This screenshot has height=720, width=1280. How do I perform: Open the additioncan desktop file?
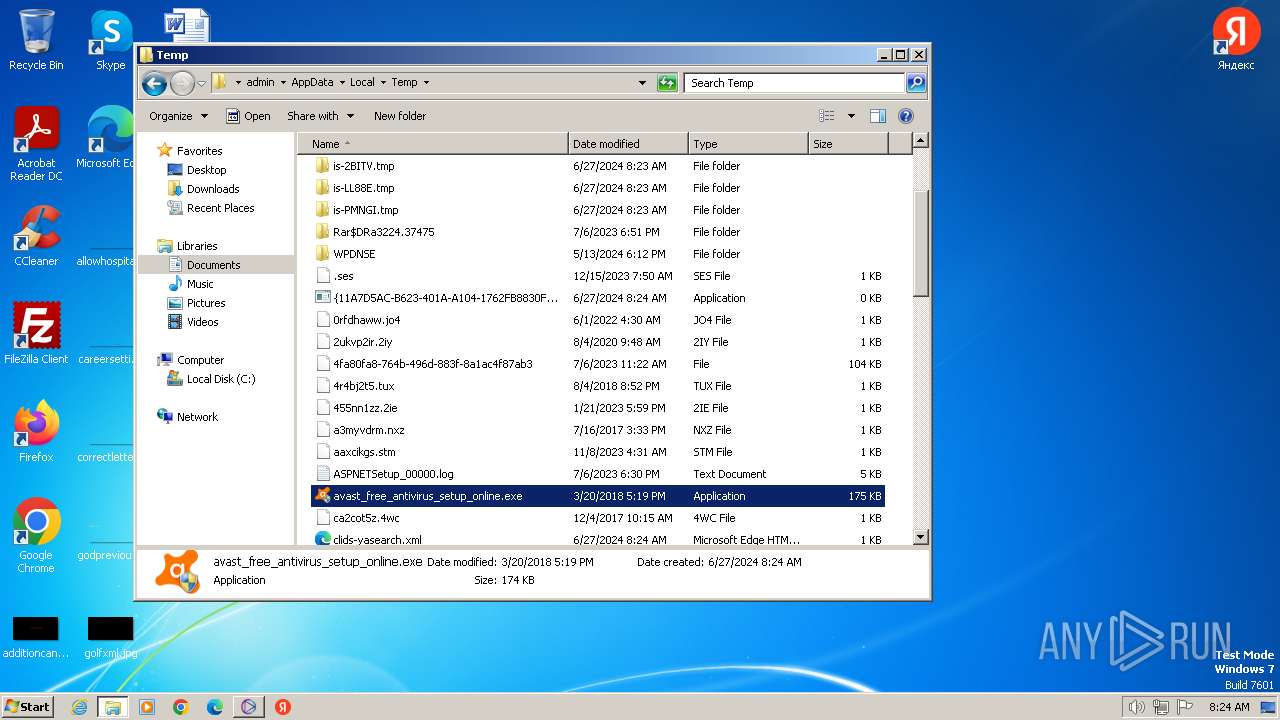tap(36, 637)
